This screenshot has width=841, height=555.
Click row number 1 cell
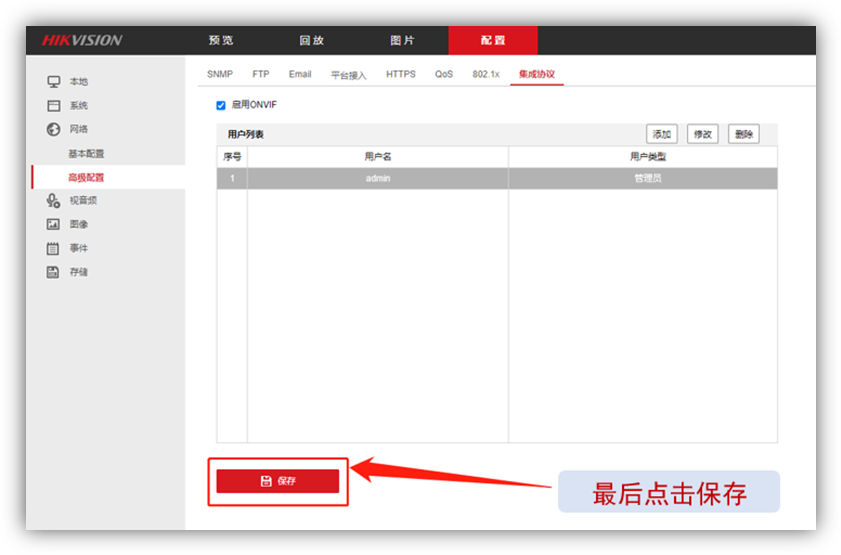point(232,178)
